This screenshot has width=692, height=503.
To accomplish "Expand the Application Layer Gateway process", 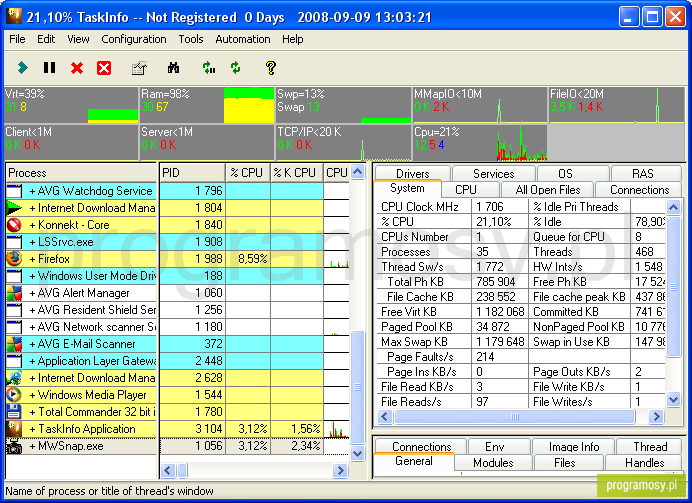I will (x=32, y=361).
